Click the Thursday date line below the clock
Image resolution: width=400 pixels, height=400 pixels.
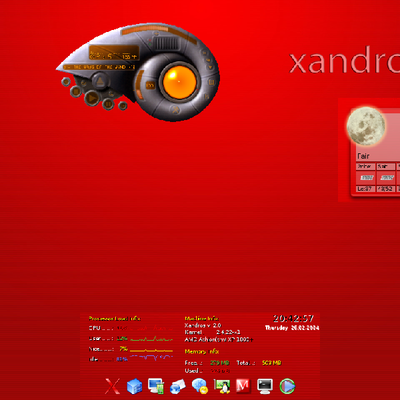pyautogui.click(x=292, y=328)
